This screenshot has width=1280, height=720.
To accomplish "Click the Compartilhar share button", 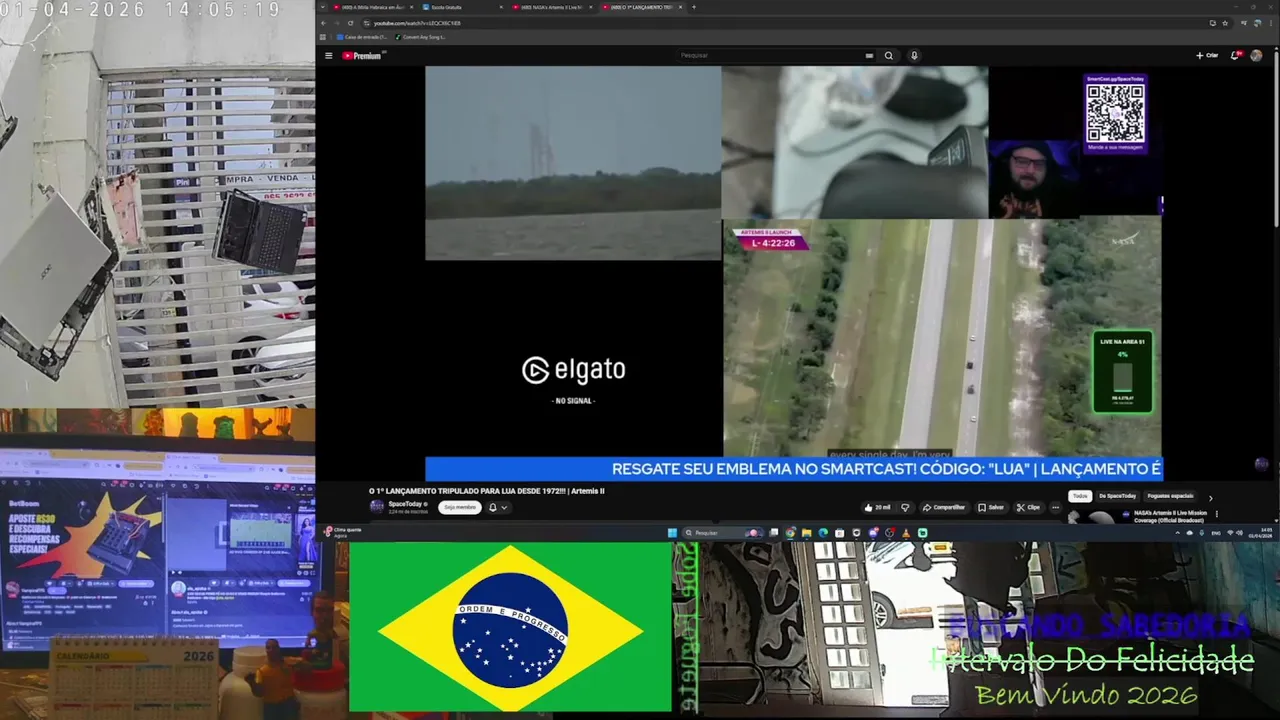I will pyautogui.click(x=944, y=507).
